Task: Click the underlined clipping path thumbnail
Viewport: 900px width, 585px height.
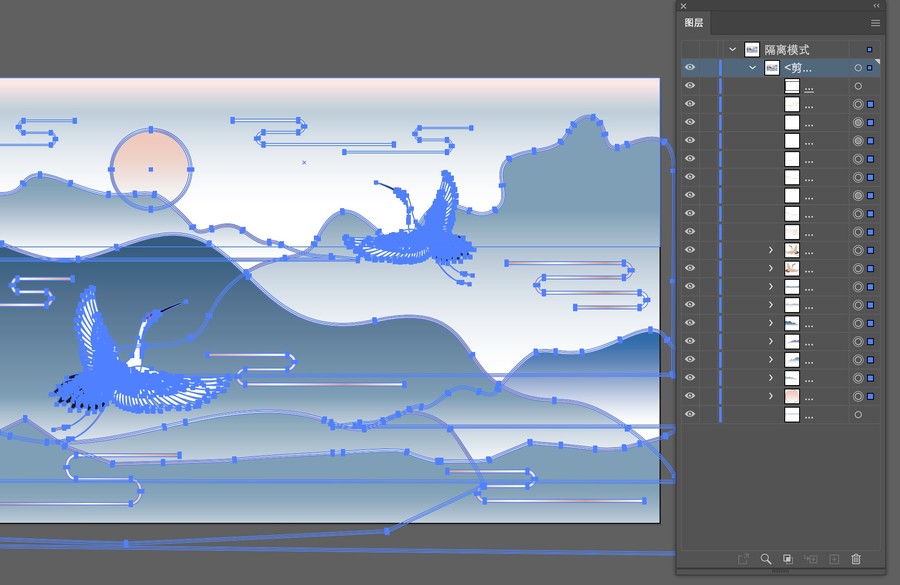Action: tap(792, 86)
